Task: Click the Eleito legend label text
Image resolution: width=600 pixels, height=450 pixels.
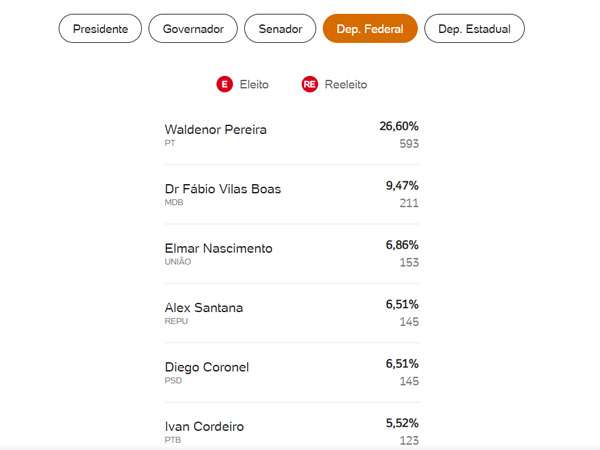Action: pos(254,85)
